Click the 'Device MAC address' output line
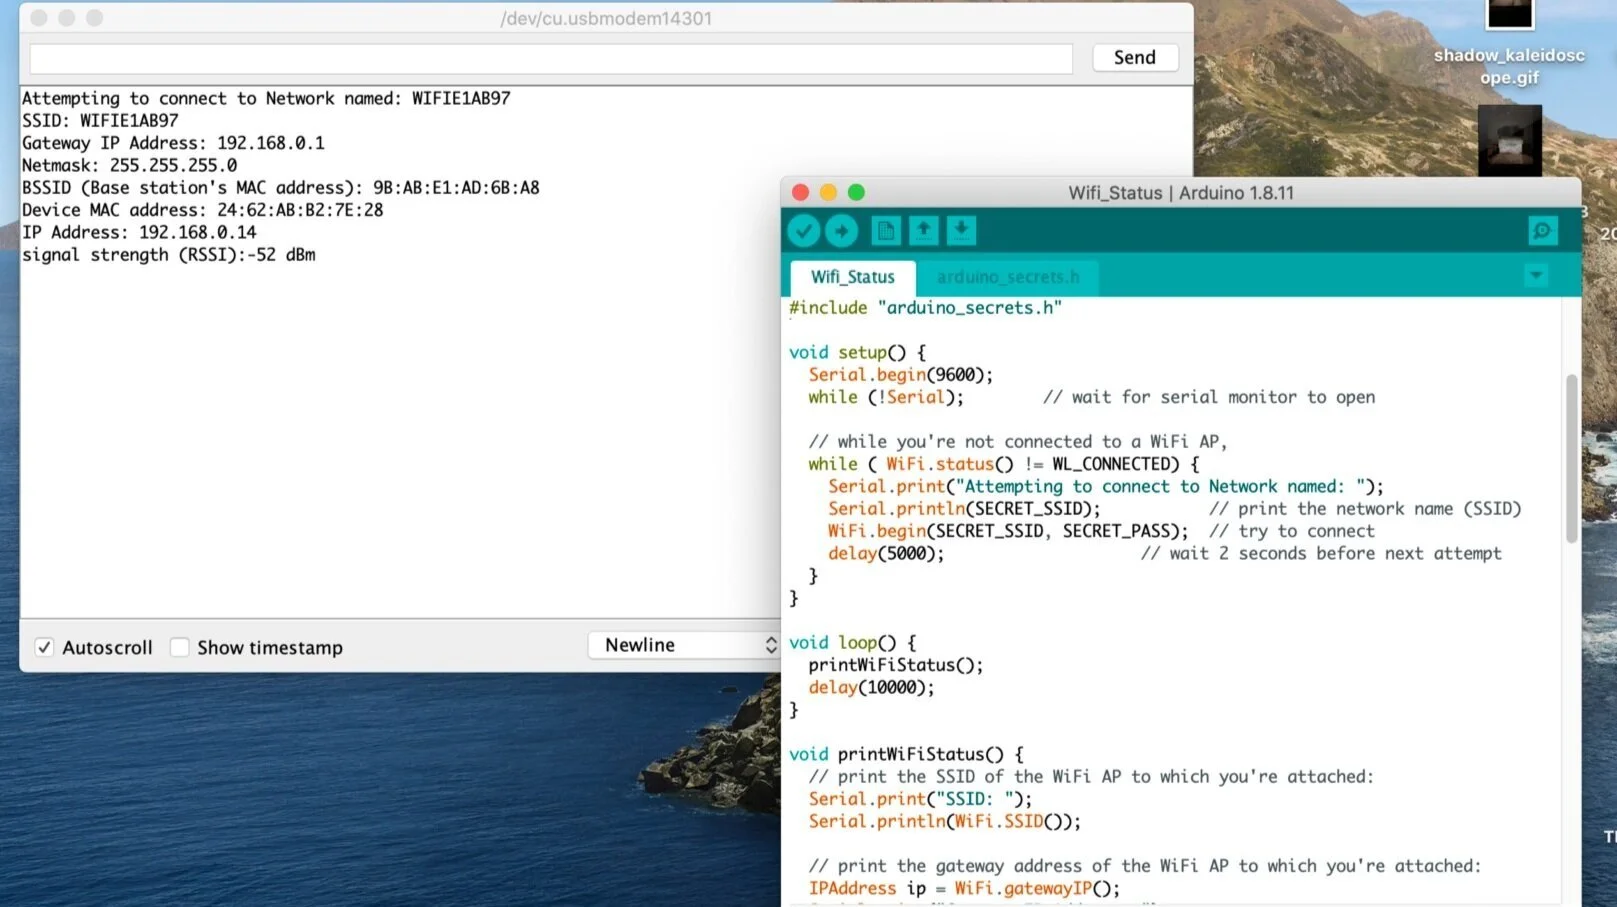This screenshot has width=1617, height=907. coord(203,210)
